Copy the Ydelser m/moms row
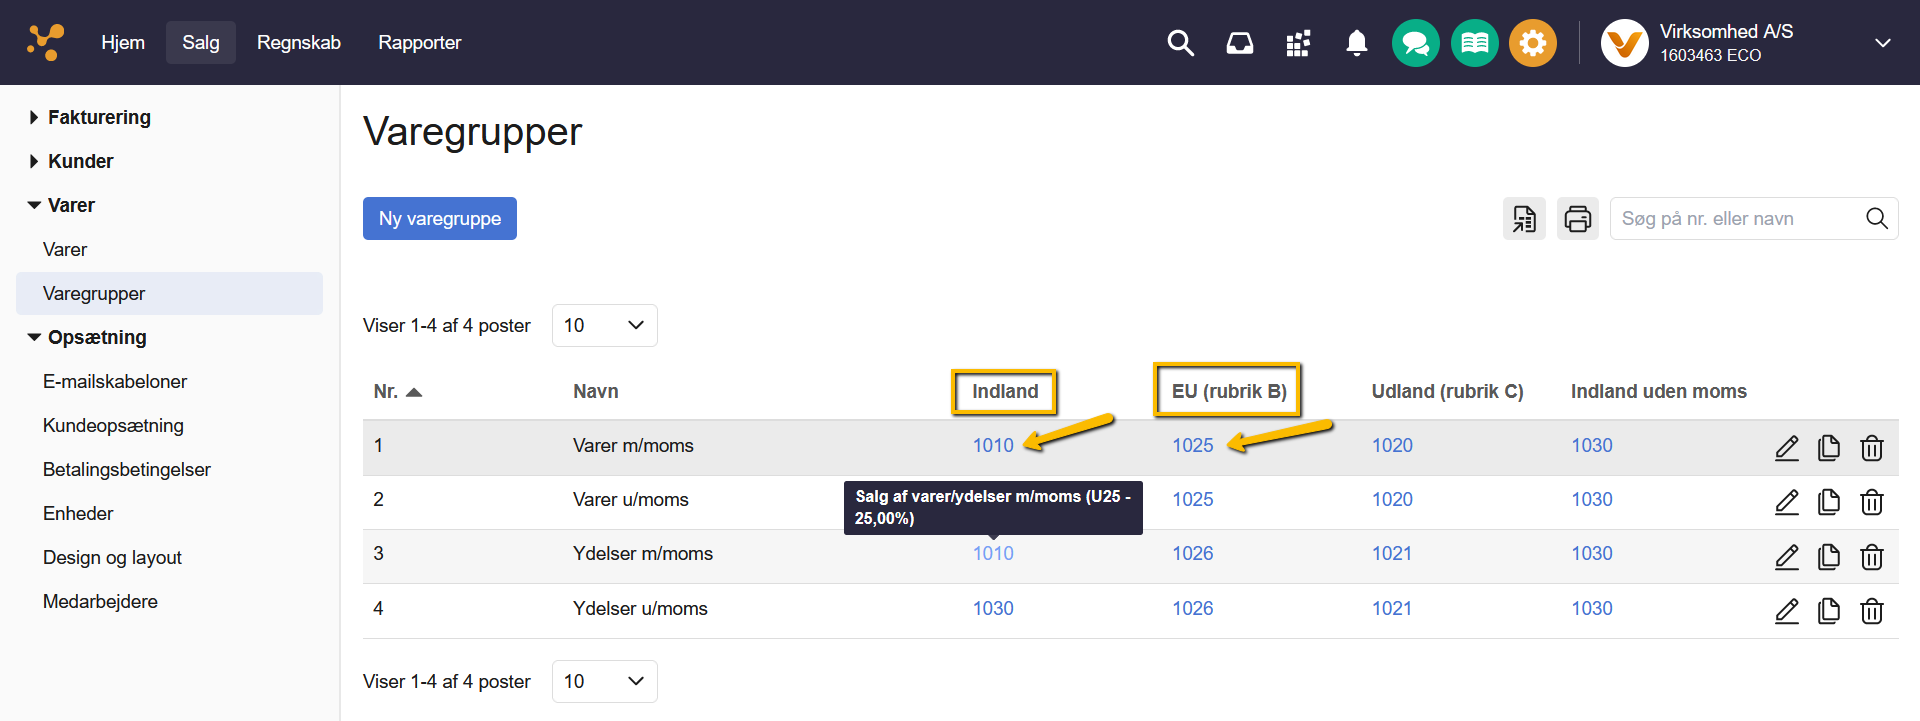Viewport: 1920px width, 721px height. point(1828,556)
